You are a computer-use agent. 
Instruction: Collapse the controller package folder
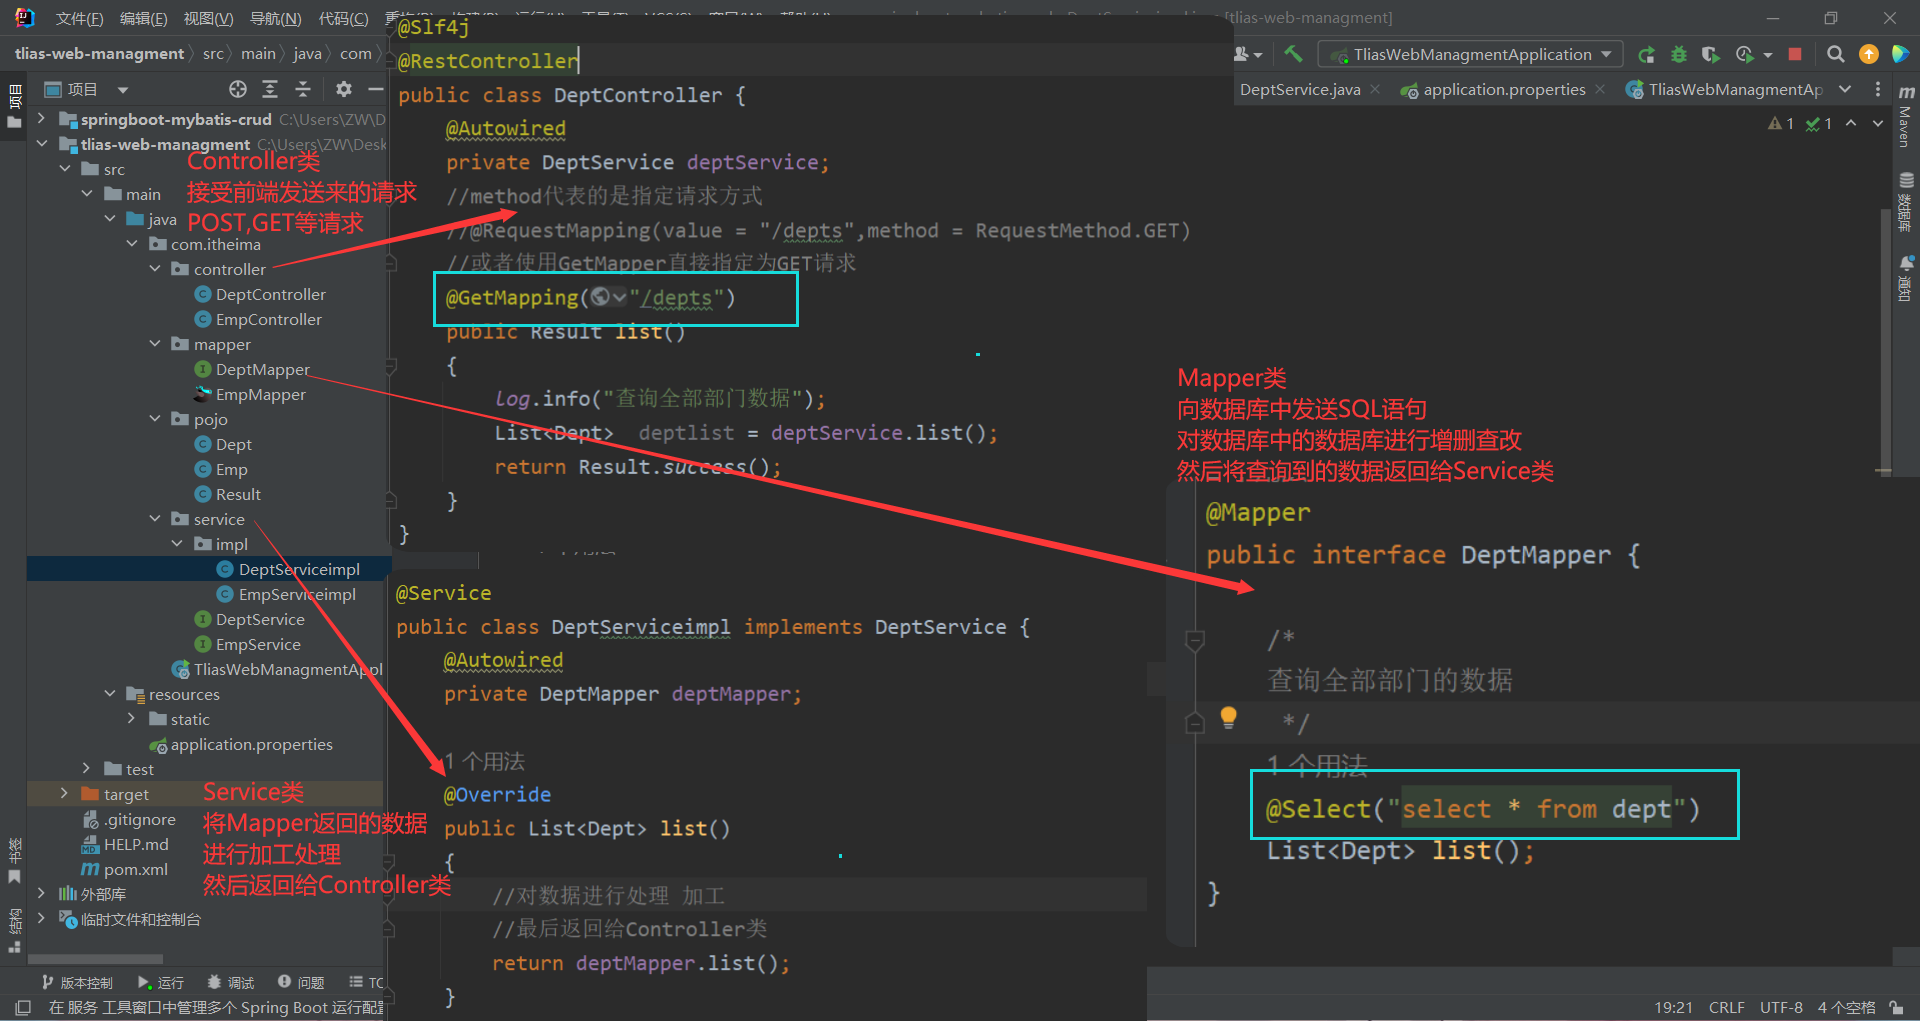point(155,269)
